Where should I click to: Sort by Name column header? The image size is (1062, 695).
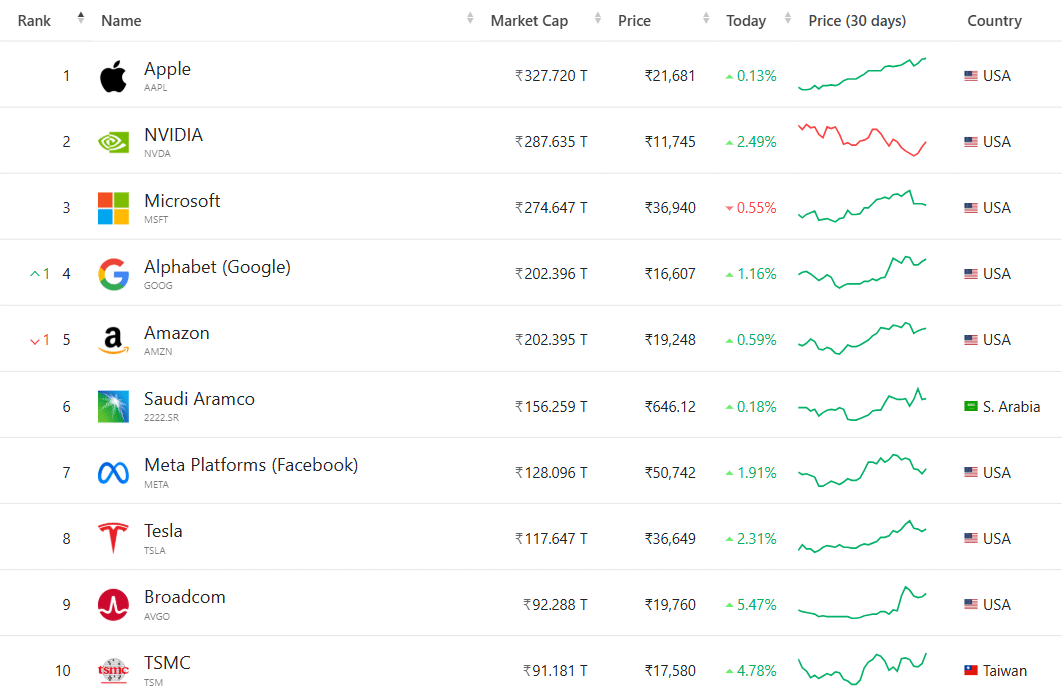[x=121, y=21]
